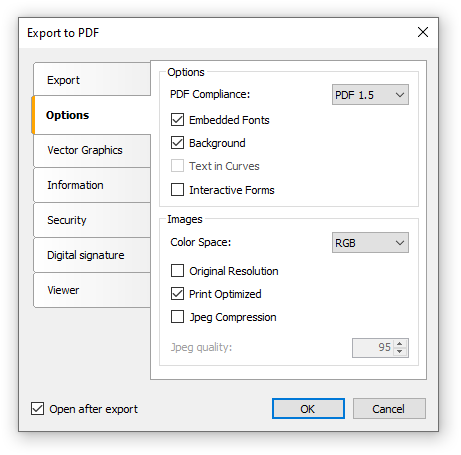
Task: Disable Print Optimized
Action: coord(177,294)
